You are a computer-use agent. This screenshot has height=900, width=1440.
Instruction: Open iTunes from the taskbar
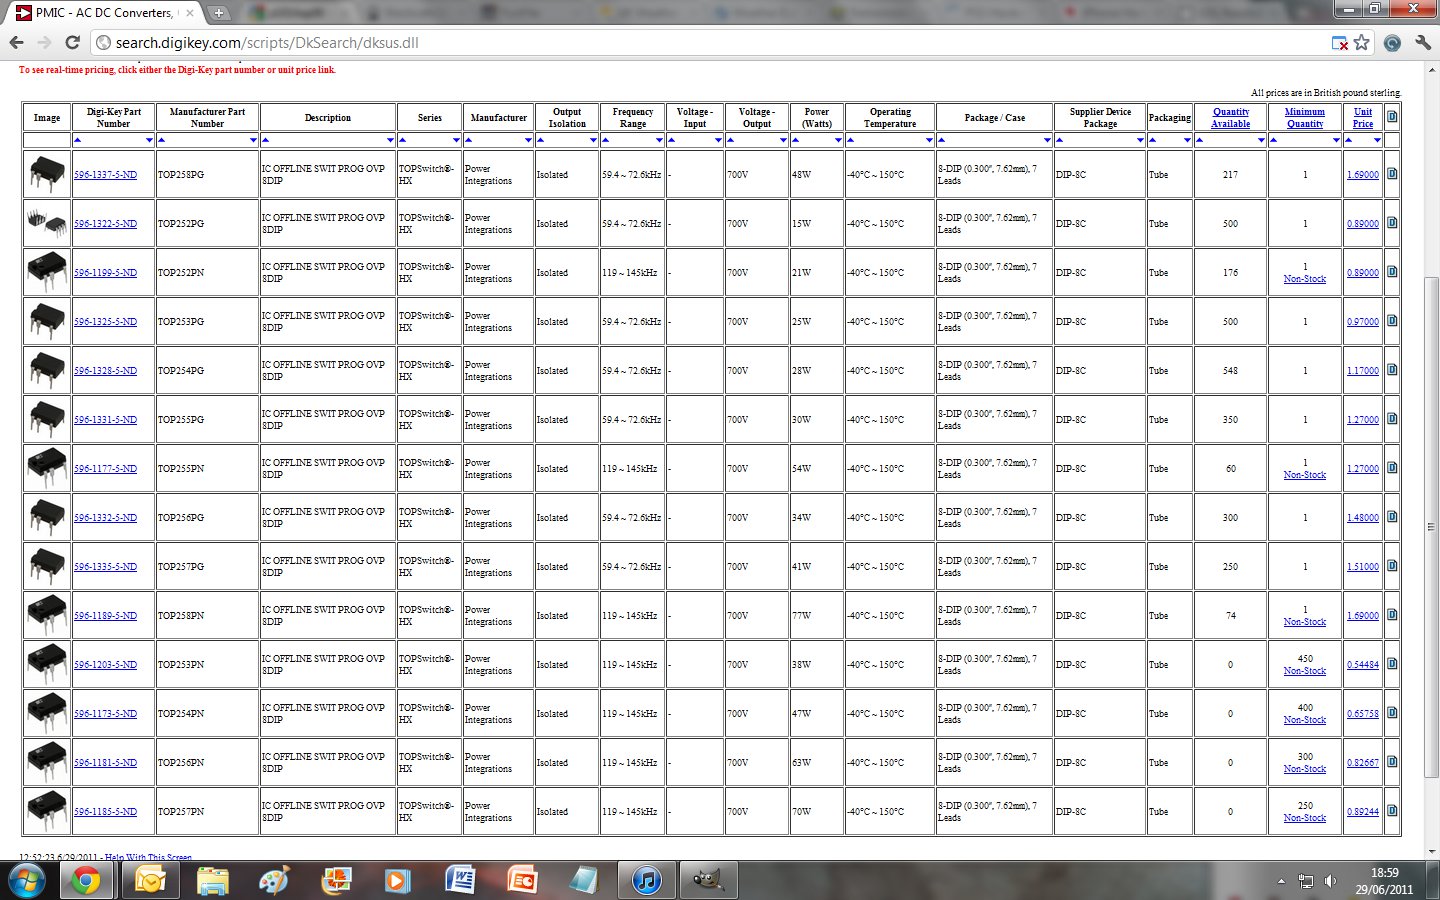coord(647,881)
